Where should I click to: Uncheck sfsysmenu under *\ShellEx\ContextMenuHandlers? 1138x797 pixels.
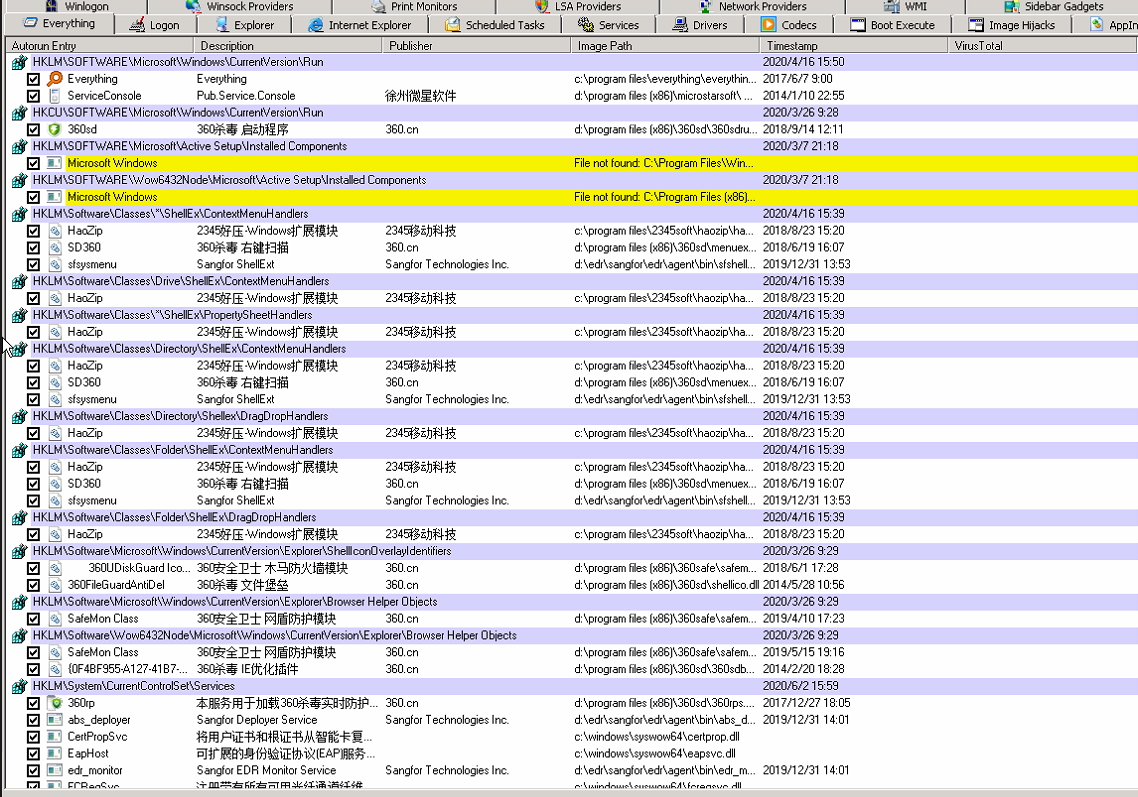[33, 265]
